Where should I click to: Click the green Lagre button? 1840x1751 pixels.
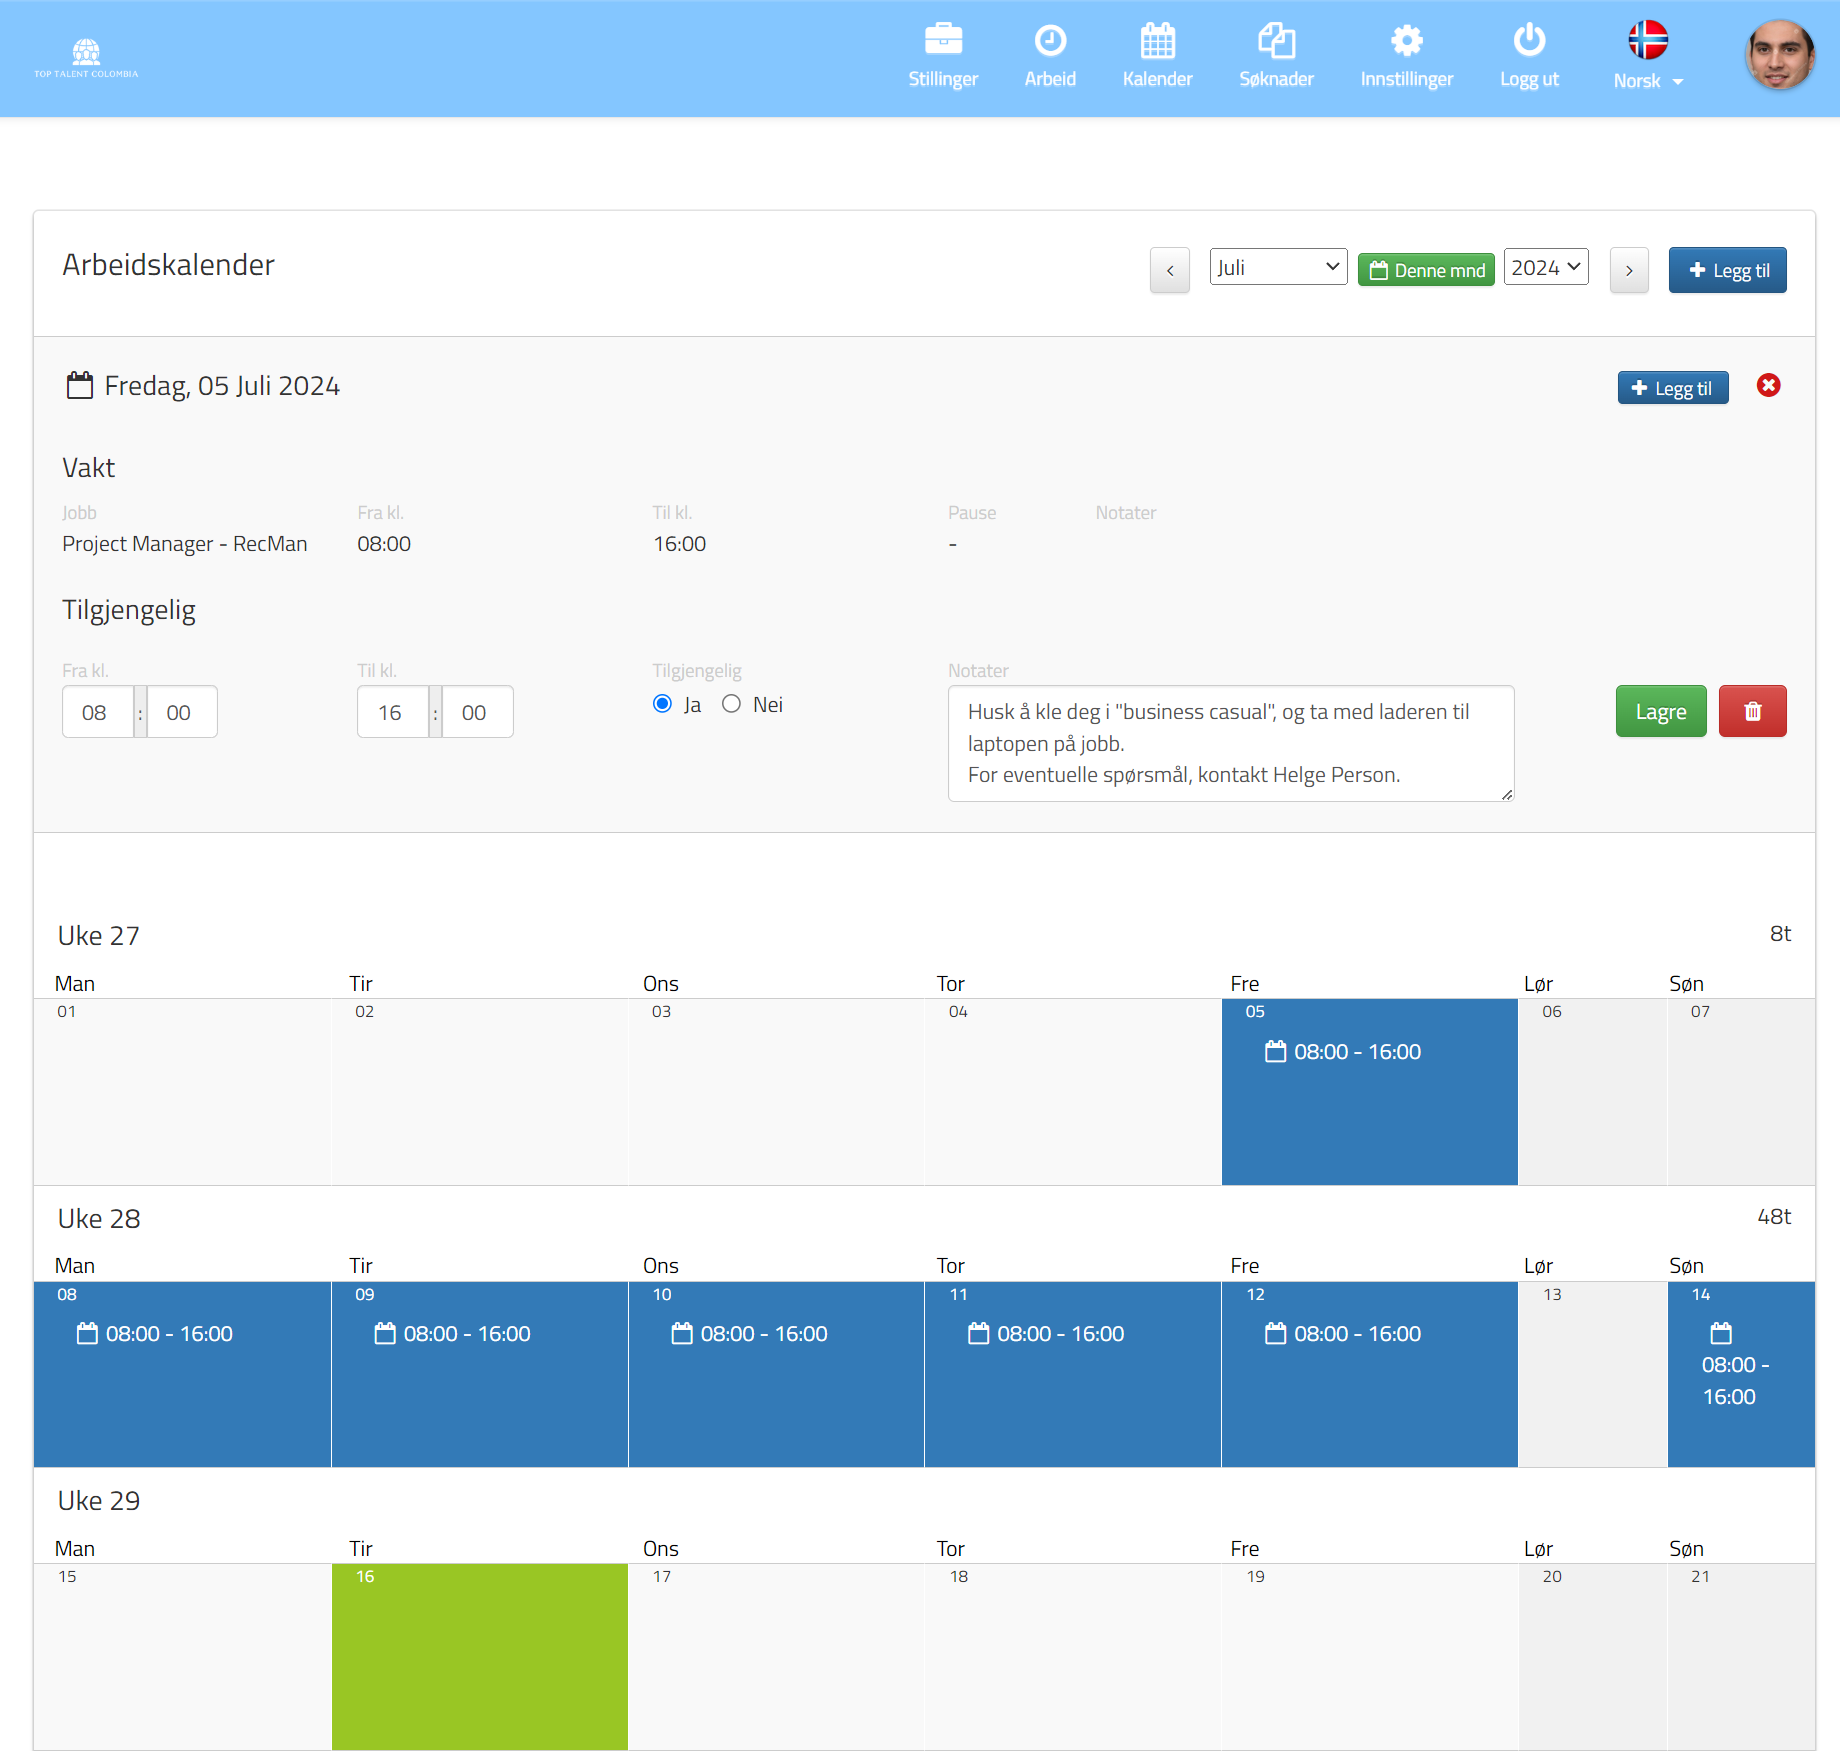(x=1660, y=712)
